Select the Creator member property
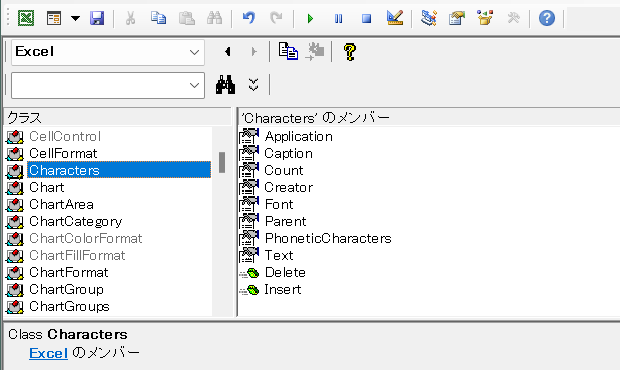 tap(289, 187)
